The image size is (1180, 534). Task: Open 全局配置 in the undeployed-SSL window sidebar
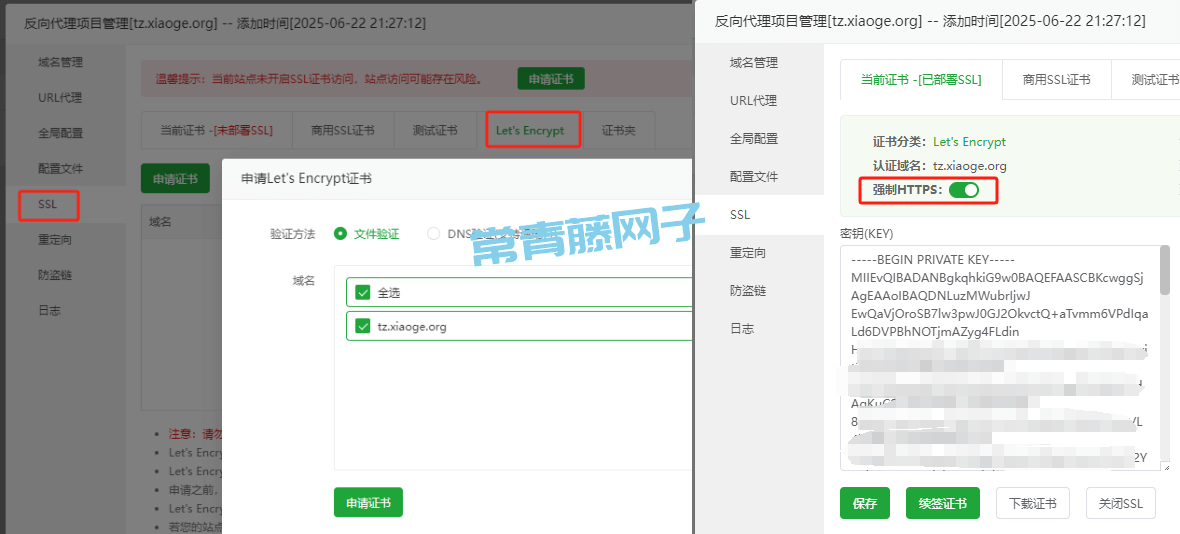coord(60,133)
